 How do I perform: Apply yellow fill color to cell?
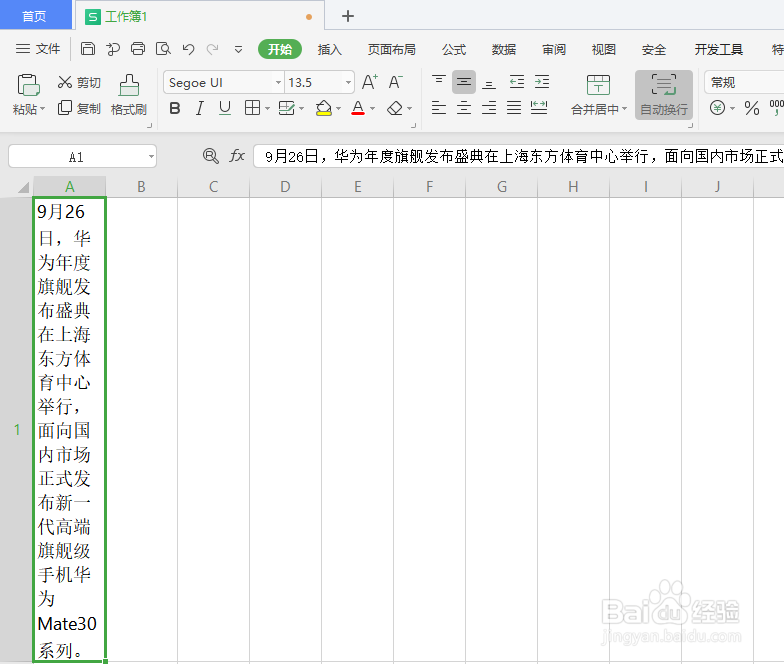tap(324, 108)
